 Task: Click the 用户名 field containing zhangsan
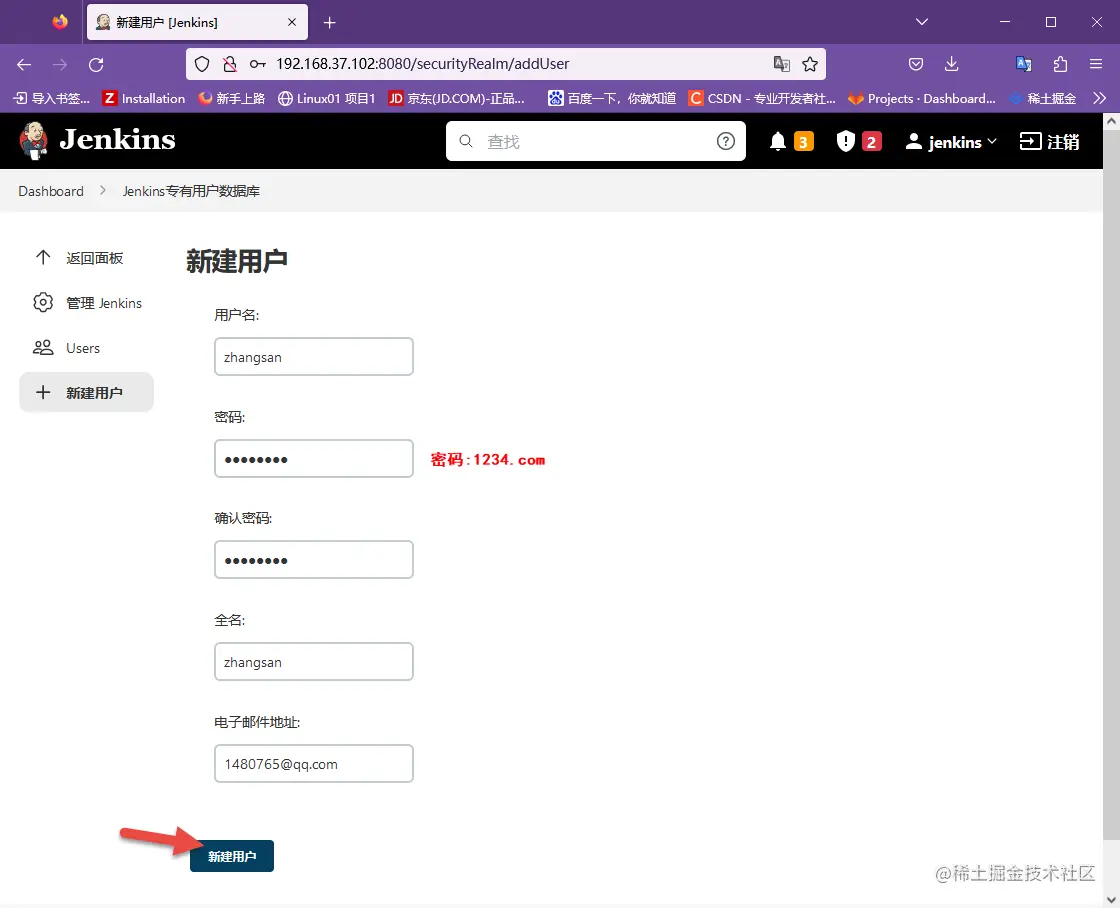tap(314, 356)
